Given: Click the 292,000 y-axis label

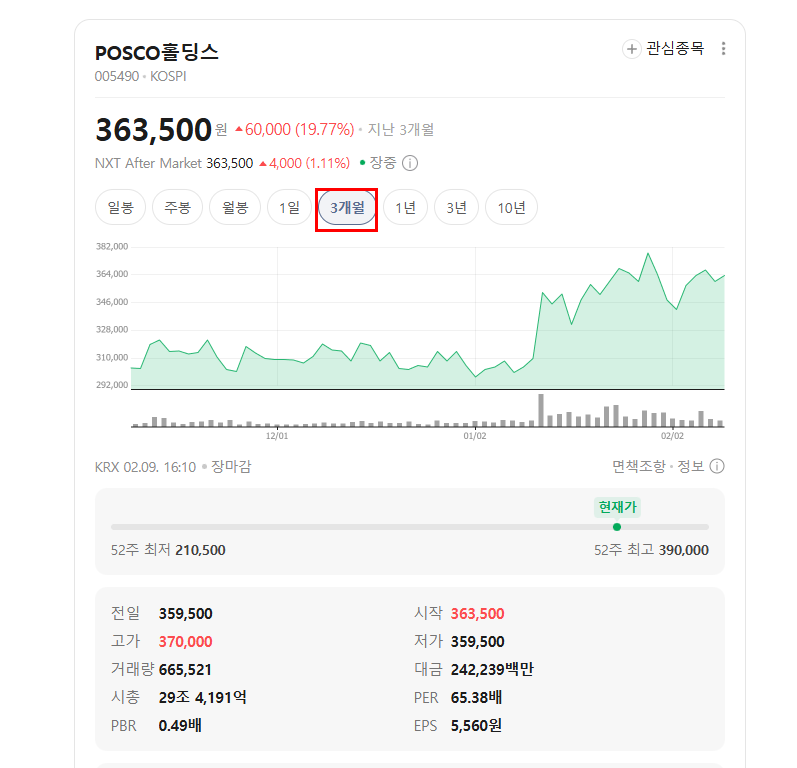Looking at the screenshot, I should click(x=112, y=385).
